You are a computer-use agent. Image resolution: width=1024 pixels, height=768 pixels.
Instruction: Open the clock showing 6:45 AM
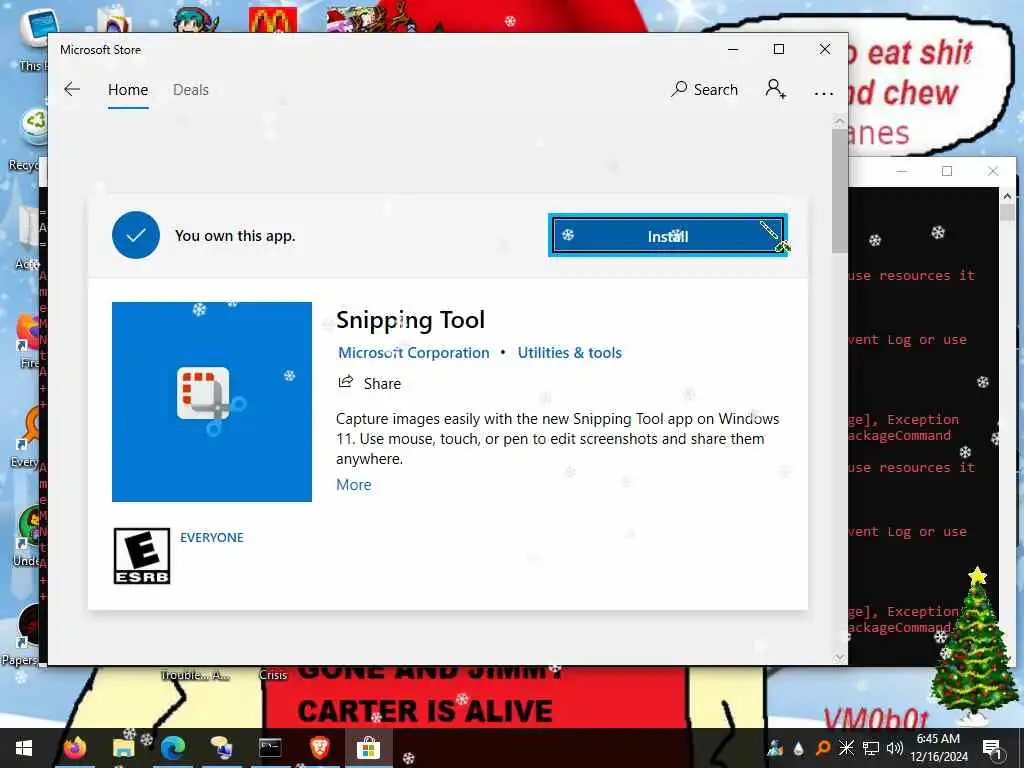click(938, 748)
